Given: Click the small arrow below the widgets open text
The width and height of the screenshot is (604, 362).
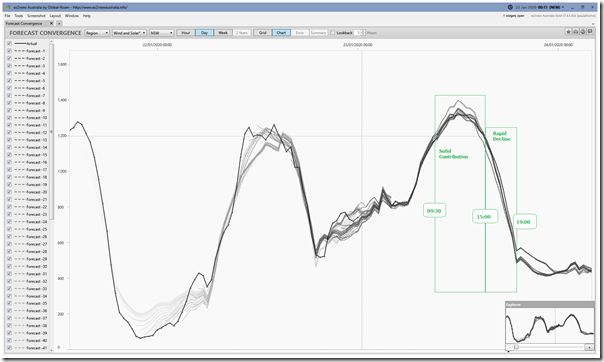Looking at the screenshot, I should (x=593, y=23).
